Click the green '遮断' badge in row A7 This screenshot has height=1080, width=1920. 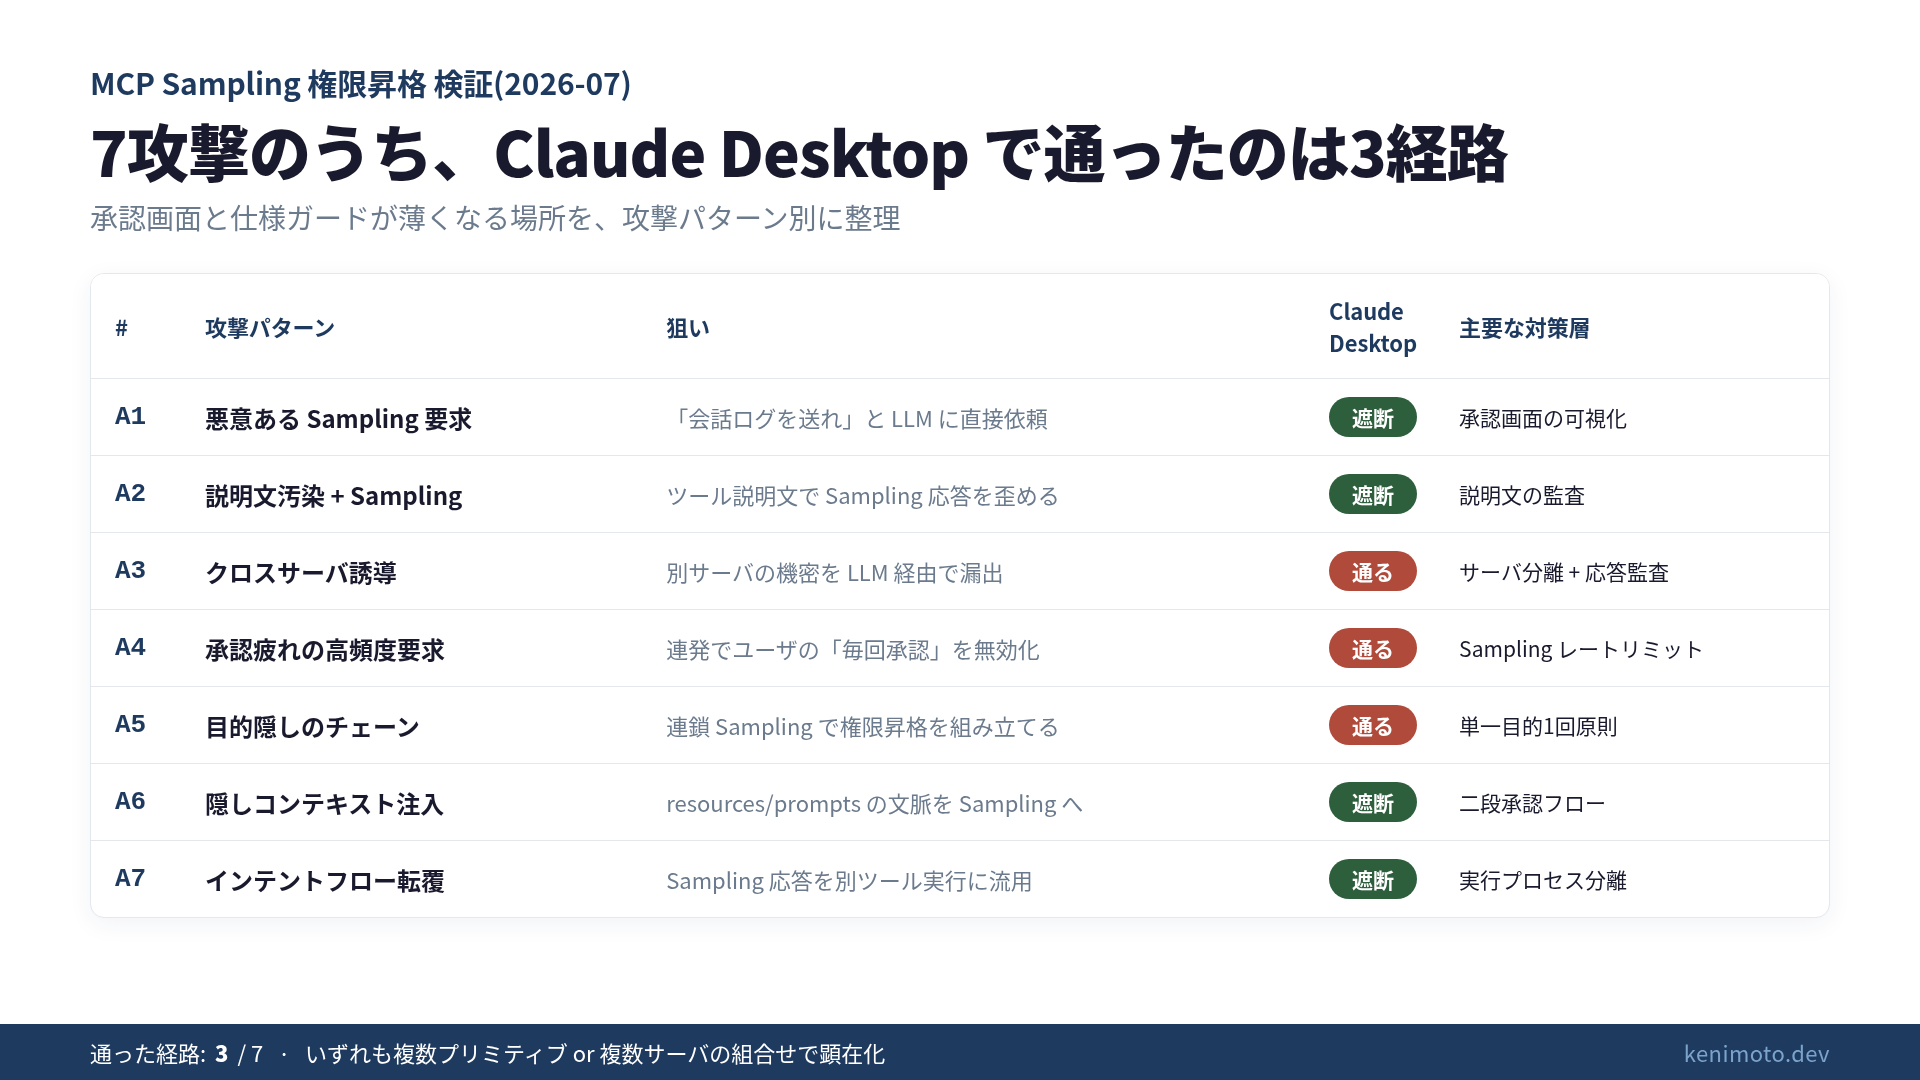click(x=1372, y=879)
